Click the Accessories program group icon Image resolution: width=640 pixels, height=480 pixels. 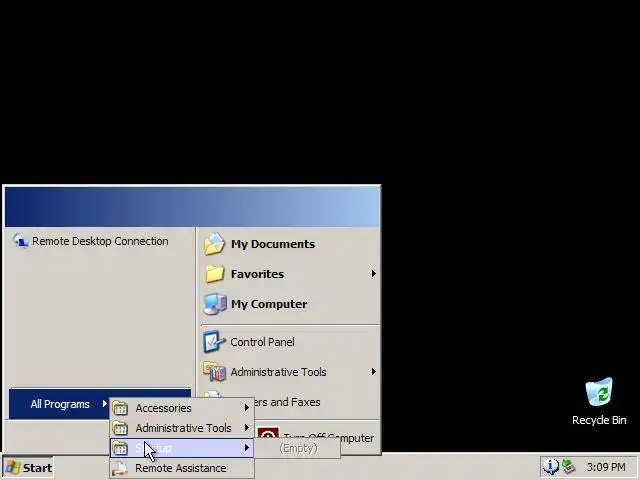[x=120, y=408]
